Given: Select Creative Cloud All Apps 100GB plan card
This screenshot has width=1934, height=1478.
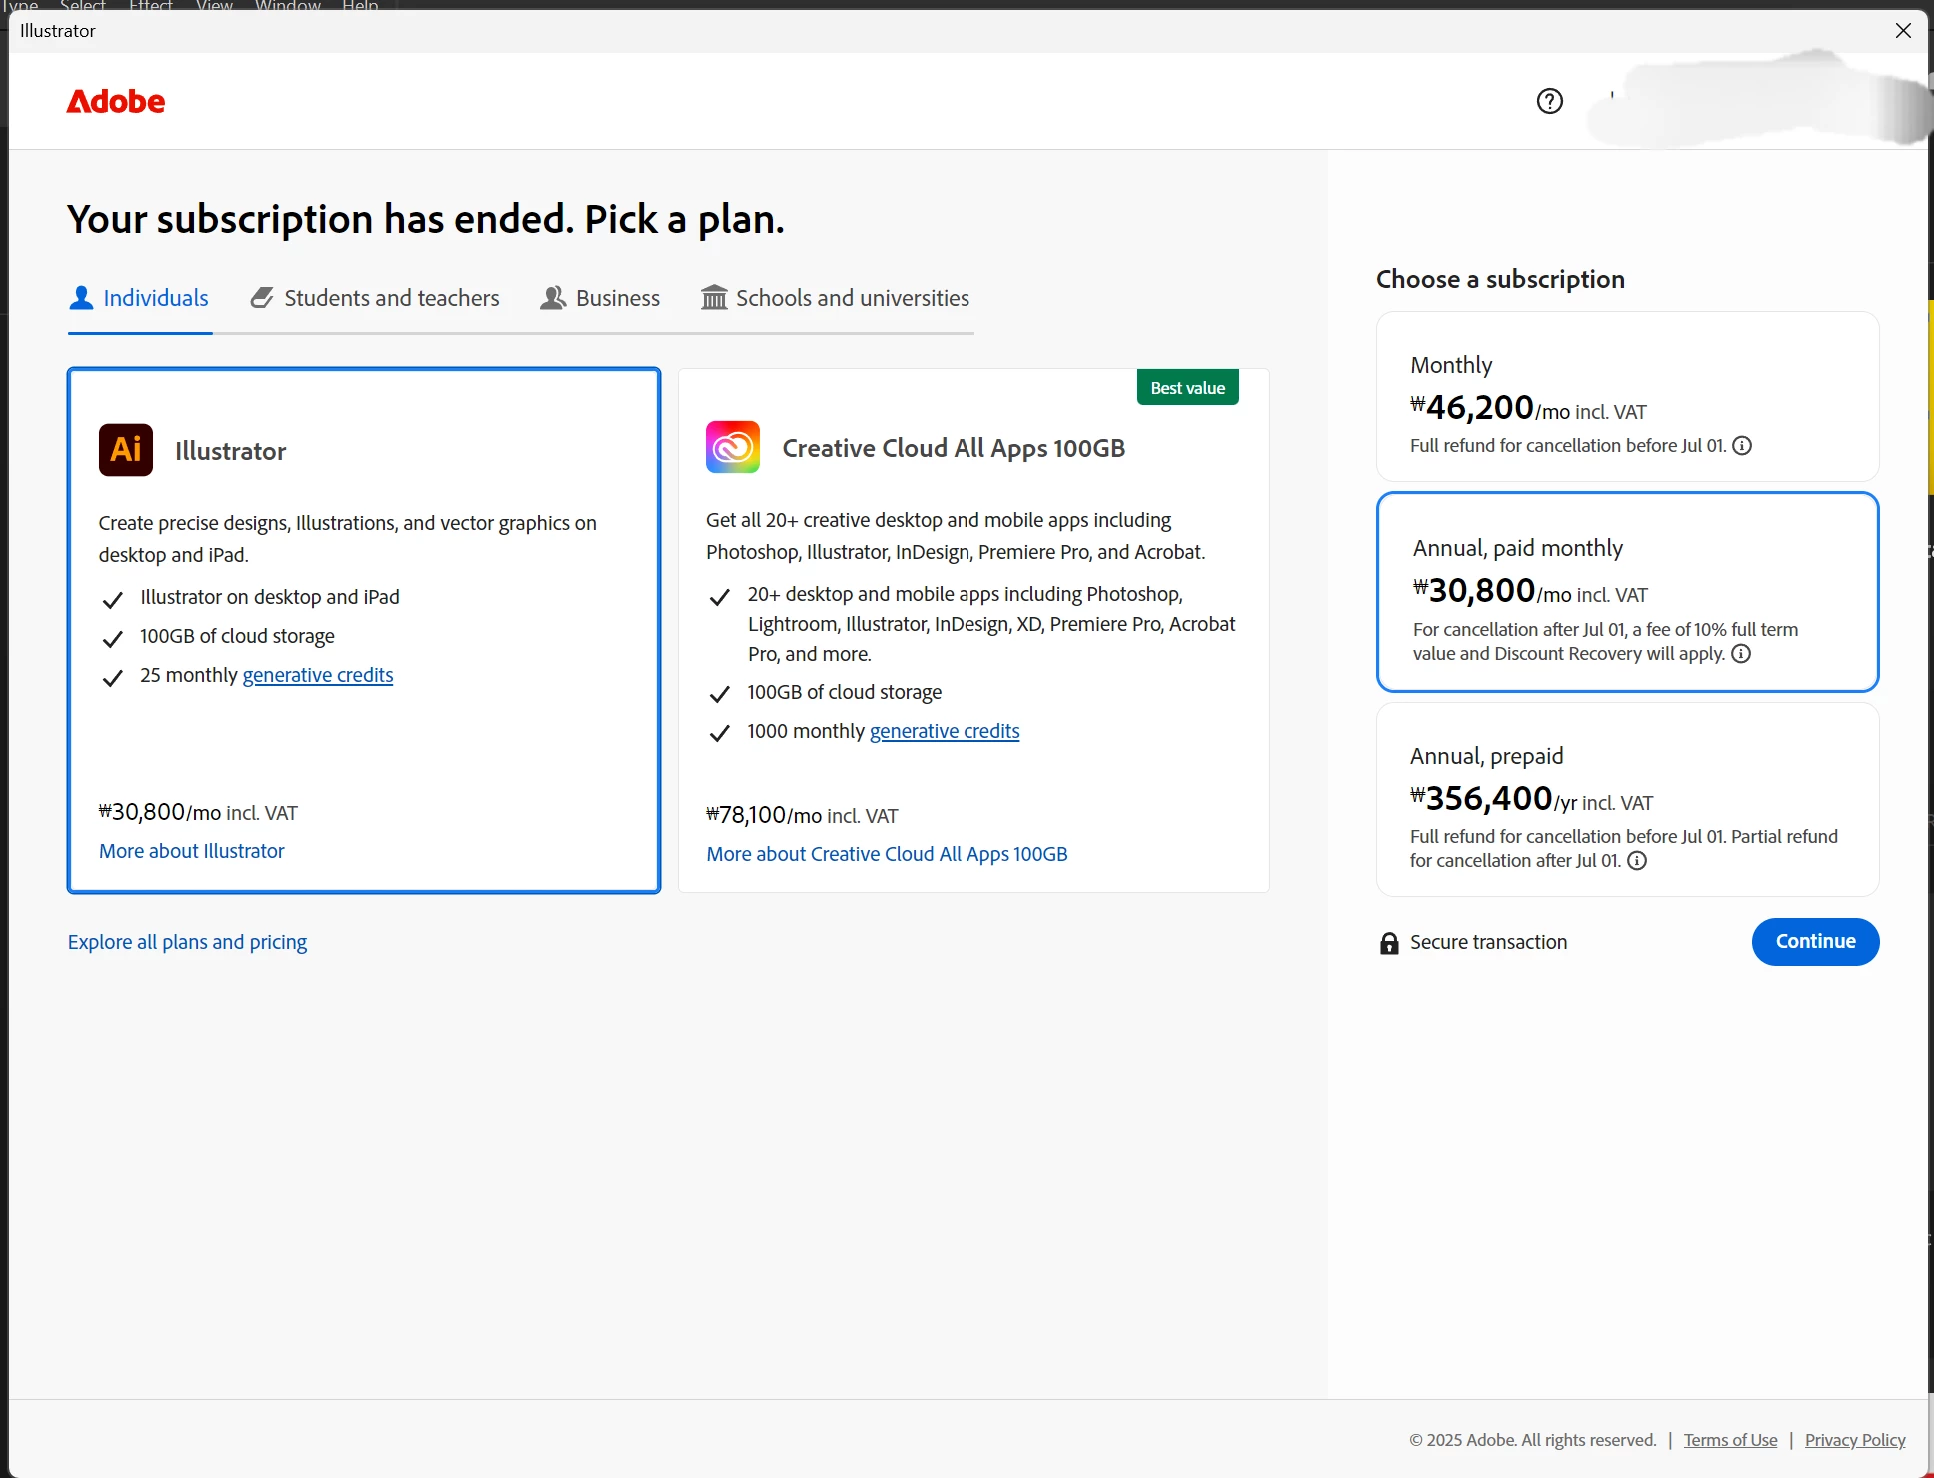Looking at the screenshot, I should 973,630.
